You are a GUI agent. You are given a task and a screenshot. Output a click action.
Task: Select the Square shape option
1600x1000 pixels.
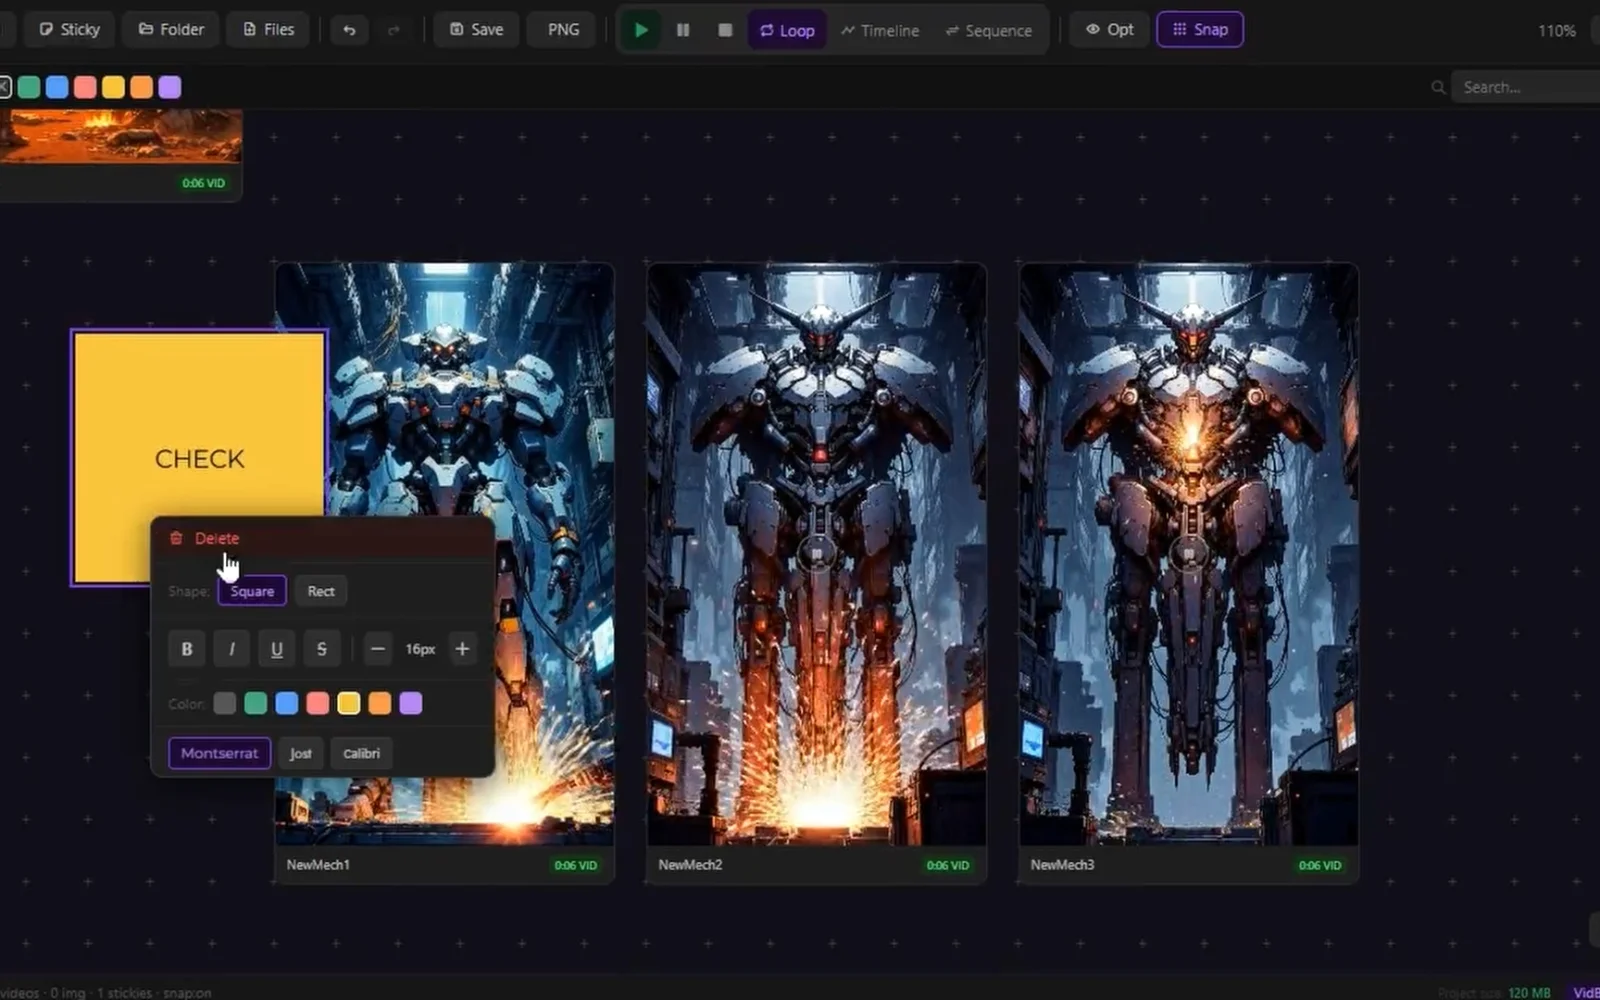[x=252, y=591]
